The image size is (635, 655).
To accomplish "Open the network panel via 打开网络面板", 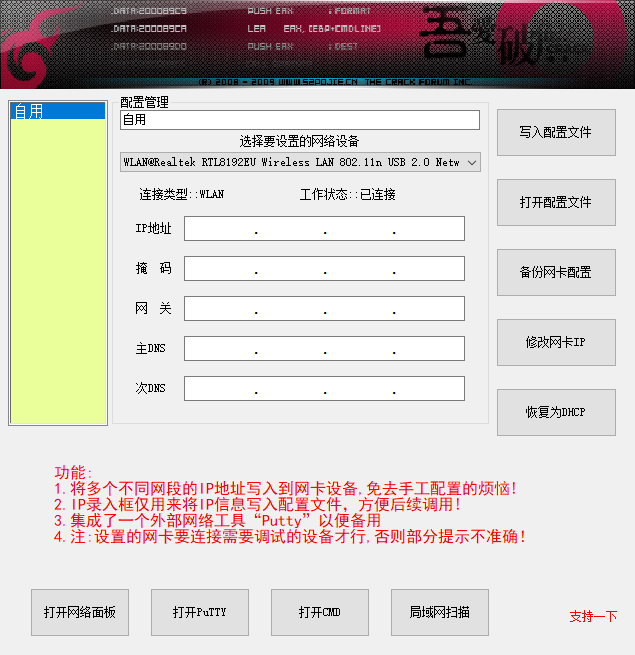I will [x=80, y=612].
